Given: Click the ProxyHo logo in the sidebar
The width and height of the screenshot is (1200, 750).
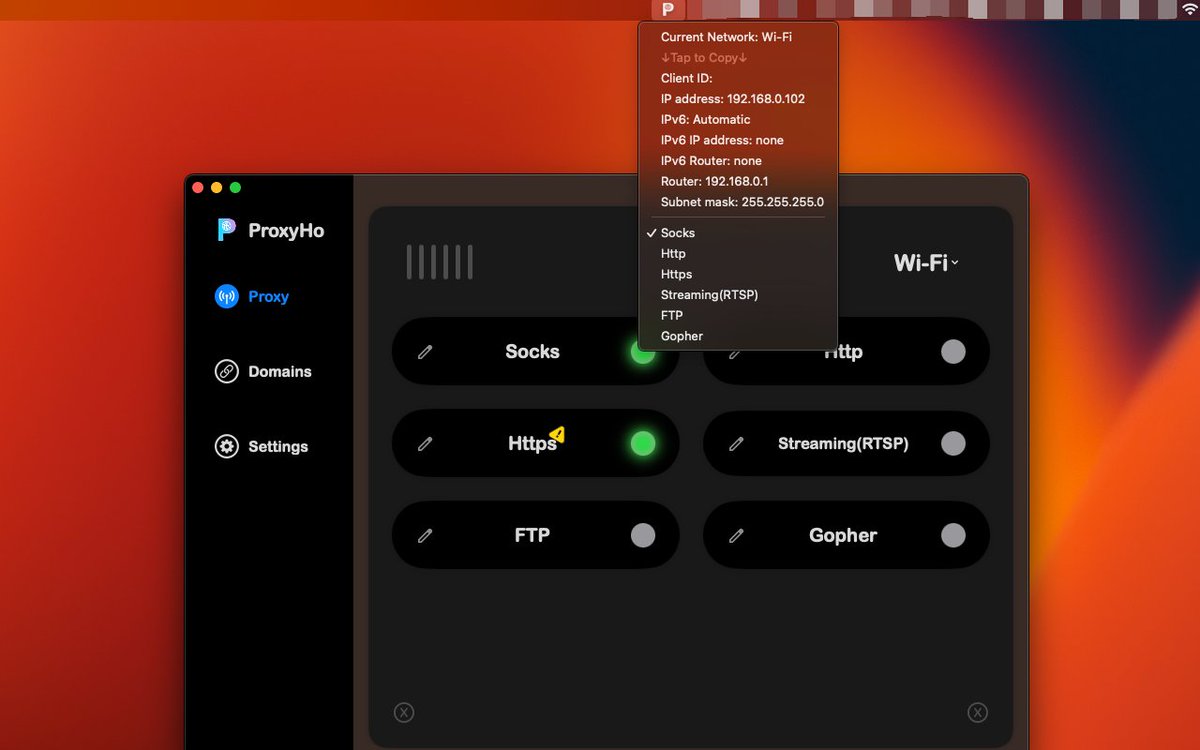Looking at the screenshot, I should coord(227,230).
